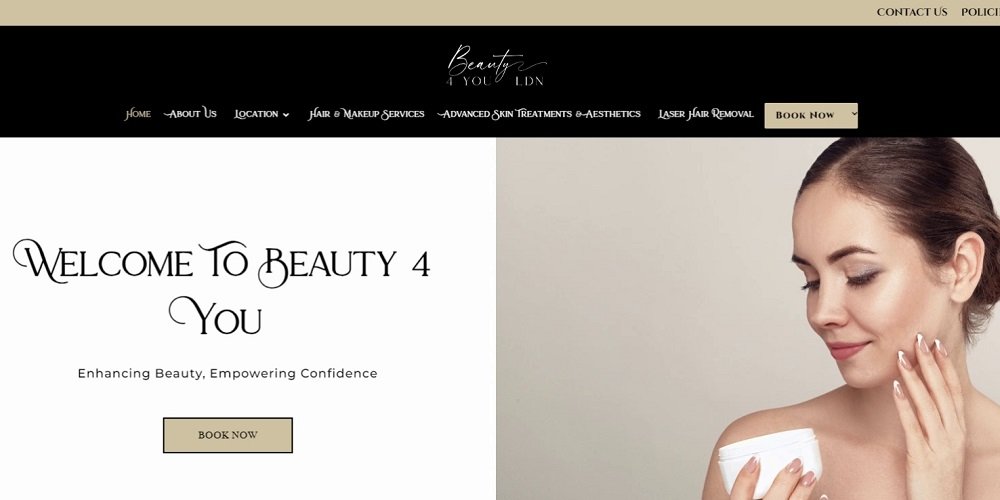
Task: Click the Welcome To Beauty 4 You heading
Action: tap(221, 288)
